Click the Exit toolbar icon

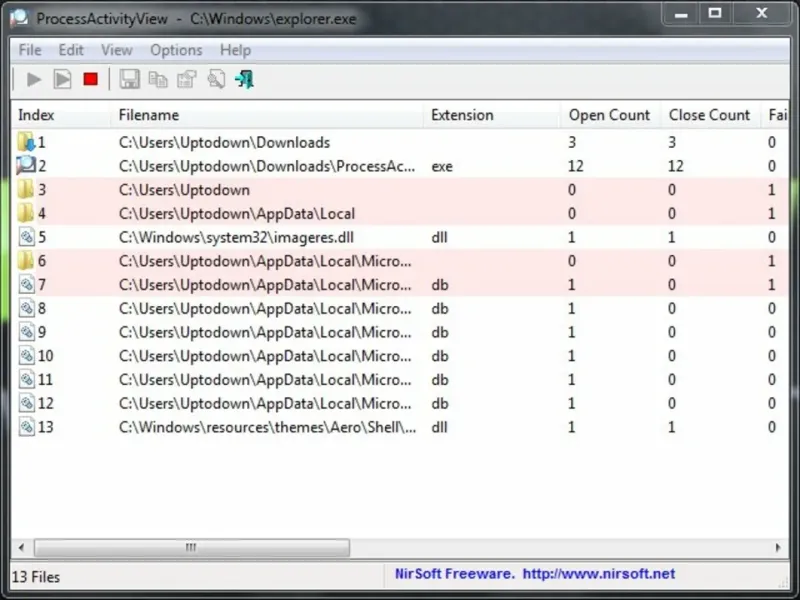244,80
